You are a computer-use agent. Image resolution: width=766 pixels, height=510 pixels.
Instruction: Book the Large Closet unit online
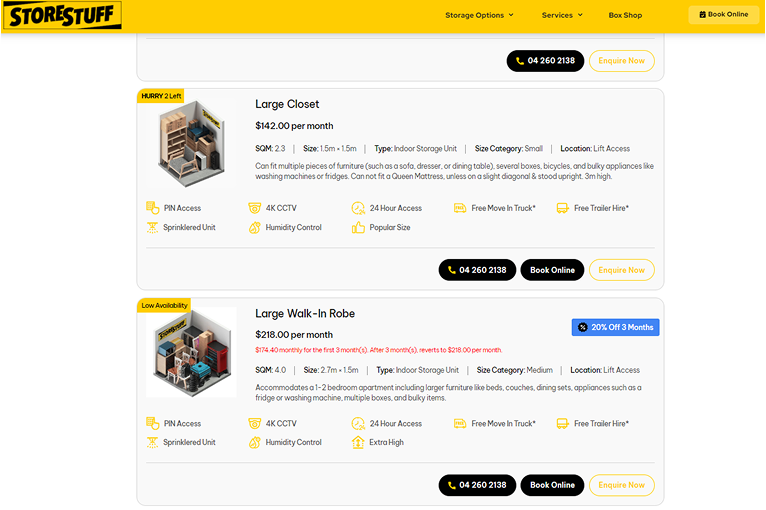(552, 270)
